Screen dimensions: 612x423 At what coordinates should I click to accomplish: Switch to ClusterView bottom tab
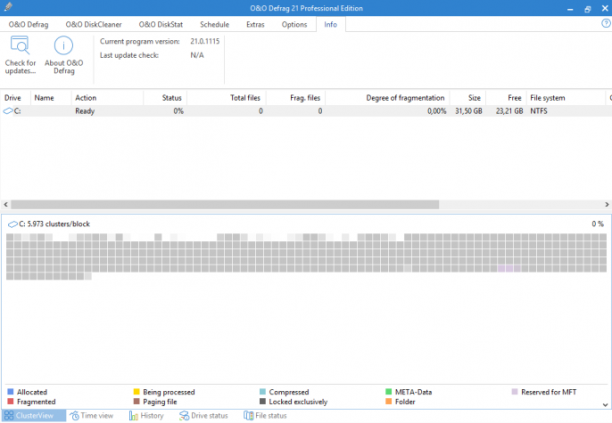point(34,416)
